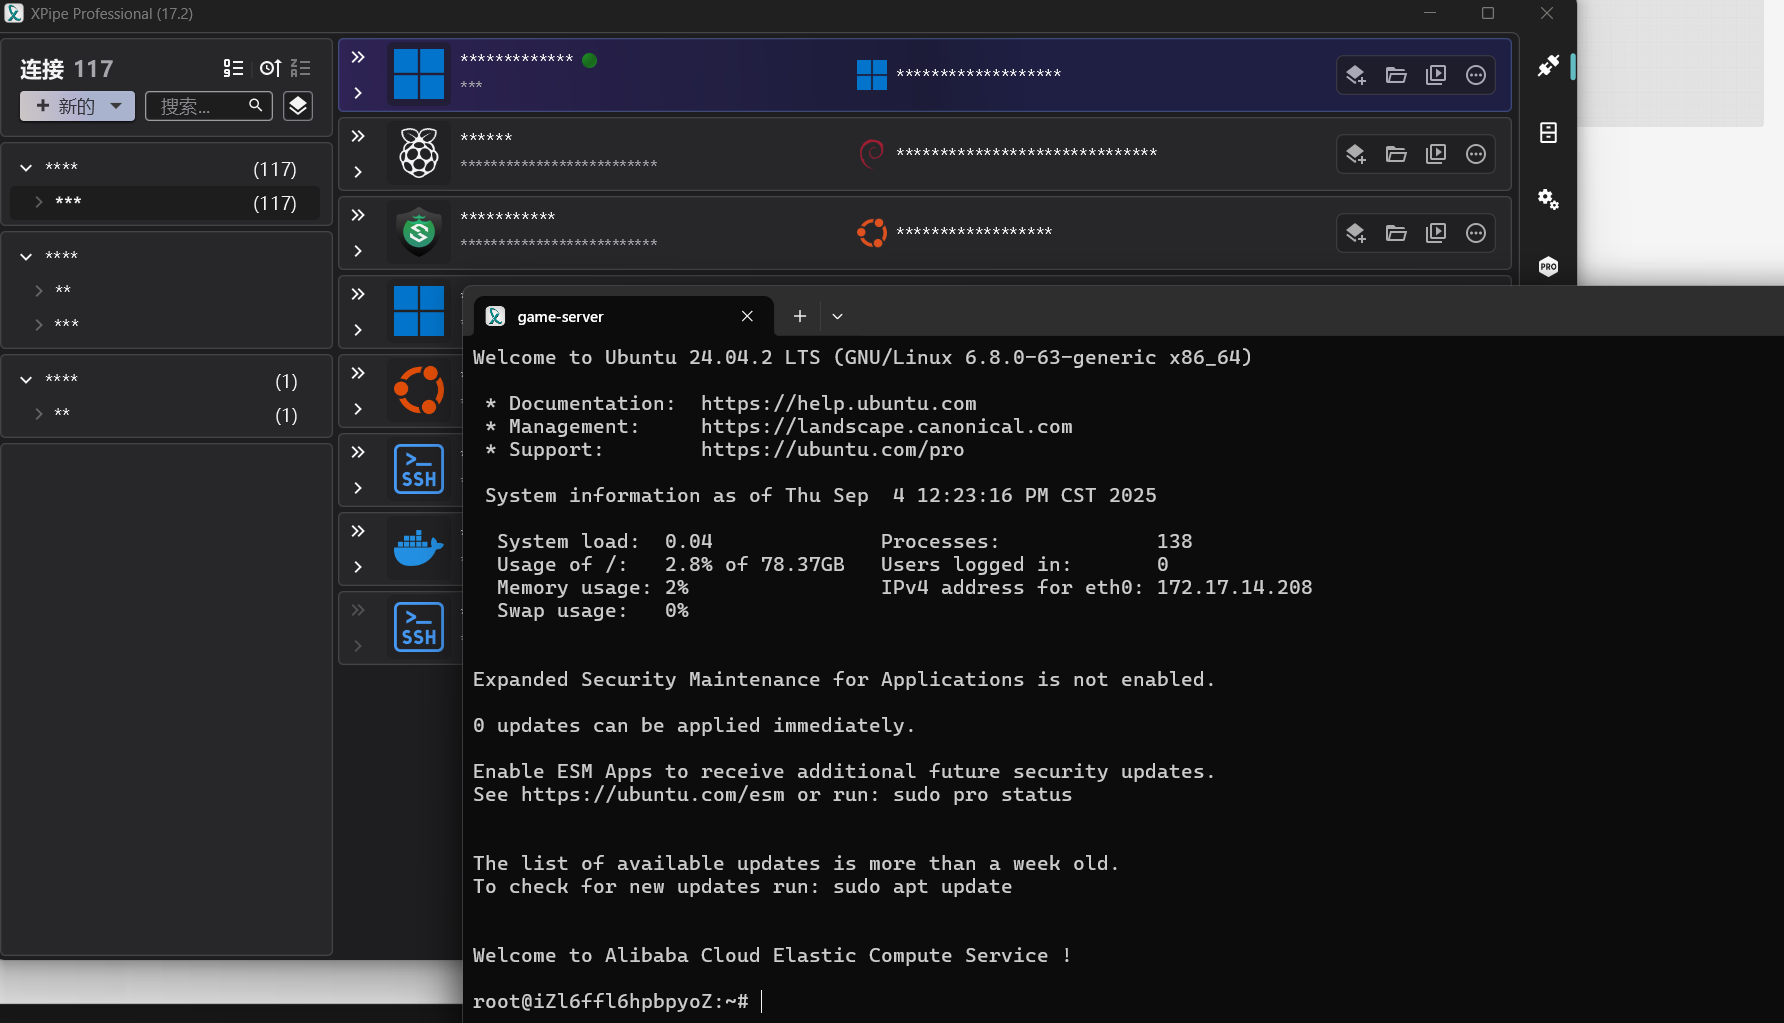1784x1023 pixels.
Task: Expand the ** child item showing (1)
Action: point(39,414)
